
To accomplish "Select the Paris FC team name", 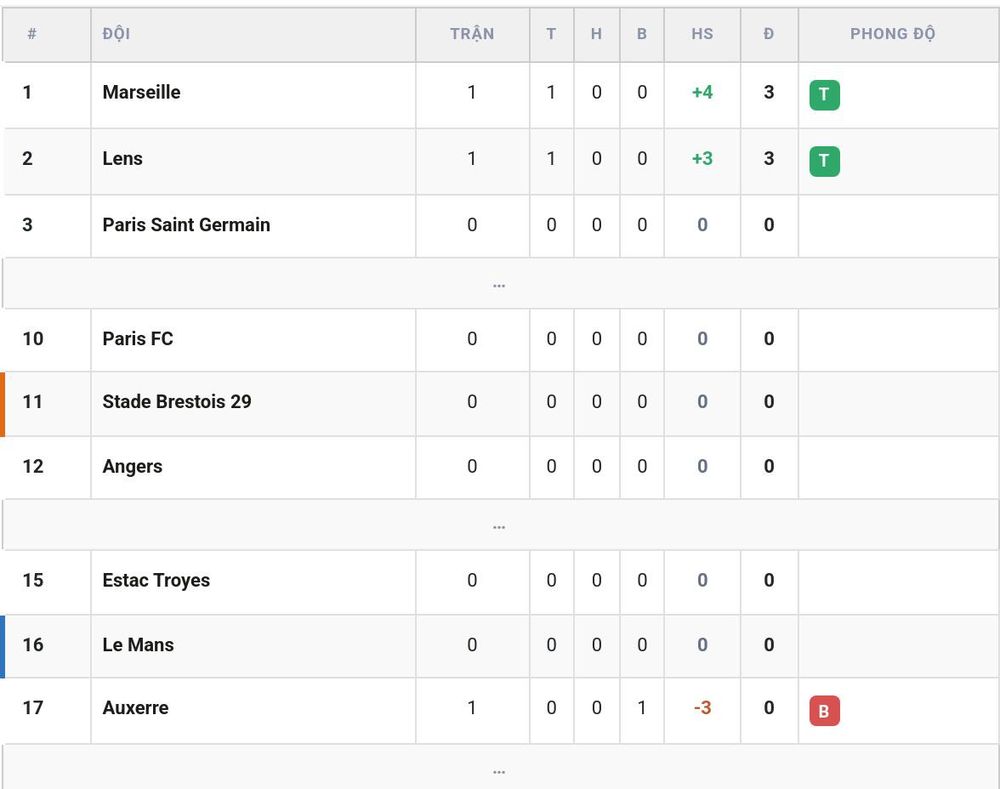I will pos(138,339).
